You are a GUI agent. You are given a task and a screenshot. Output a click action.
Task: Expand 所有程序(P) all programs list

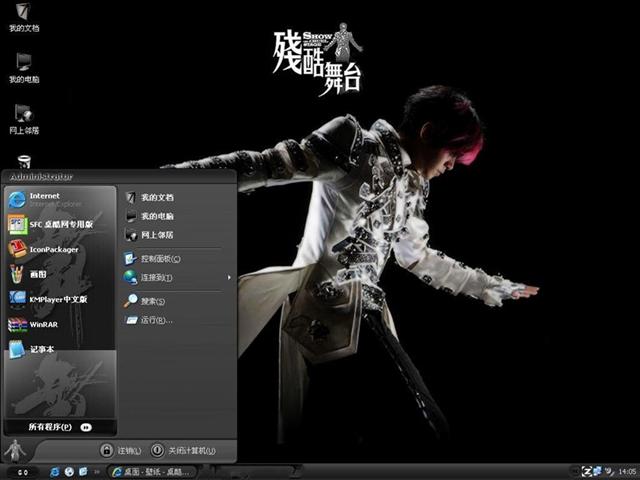[x=60, y=427]
